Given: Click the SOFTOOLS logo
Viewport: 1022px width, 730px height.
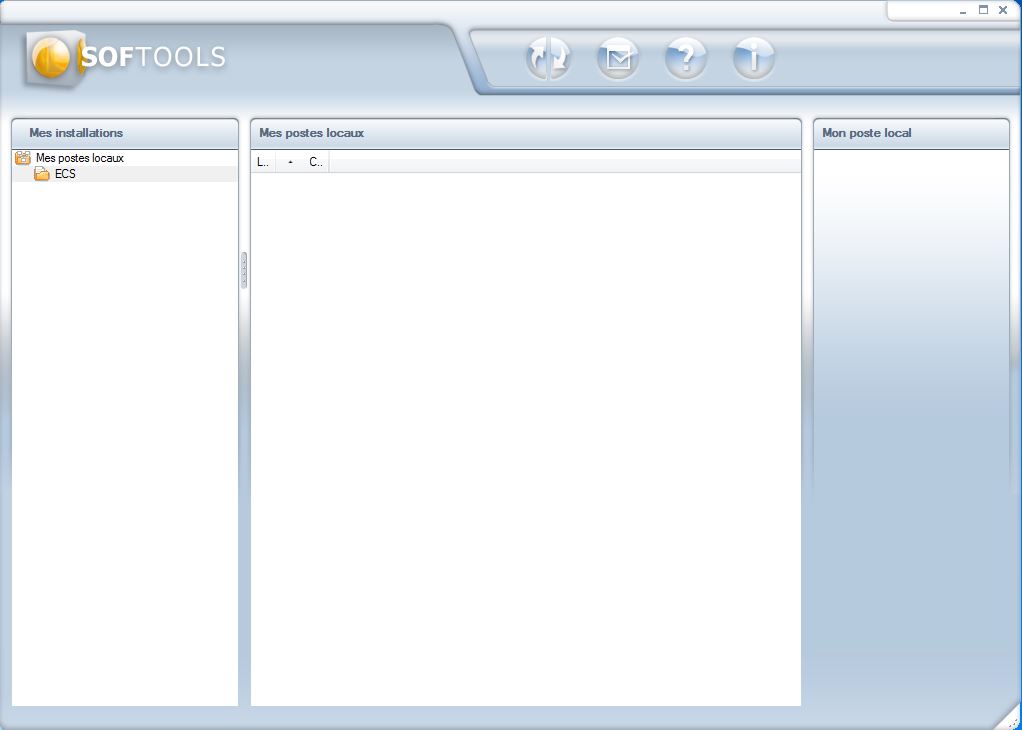Looking at the screenshot, I should (126, 57).
